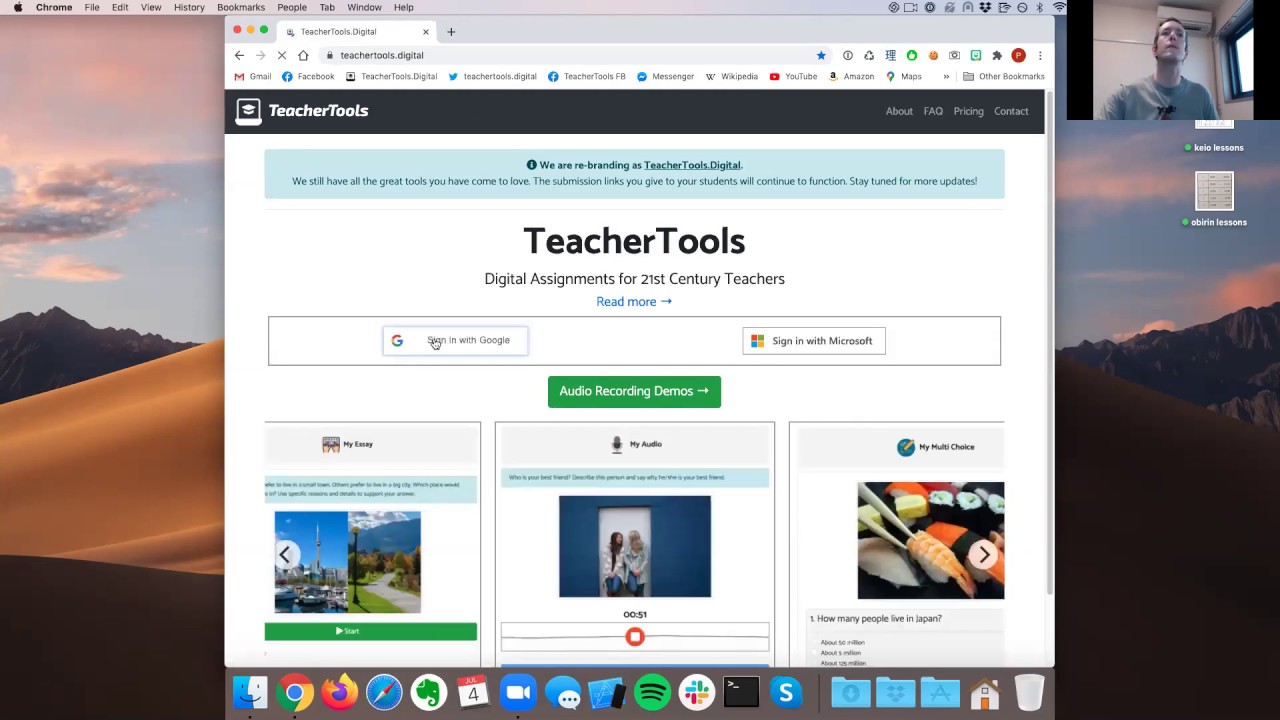Advance carousel with the right arrow

click(984, 554)
